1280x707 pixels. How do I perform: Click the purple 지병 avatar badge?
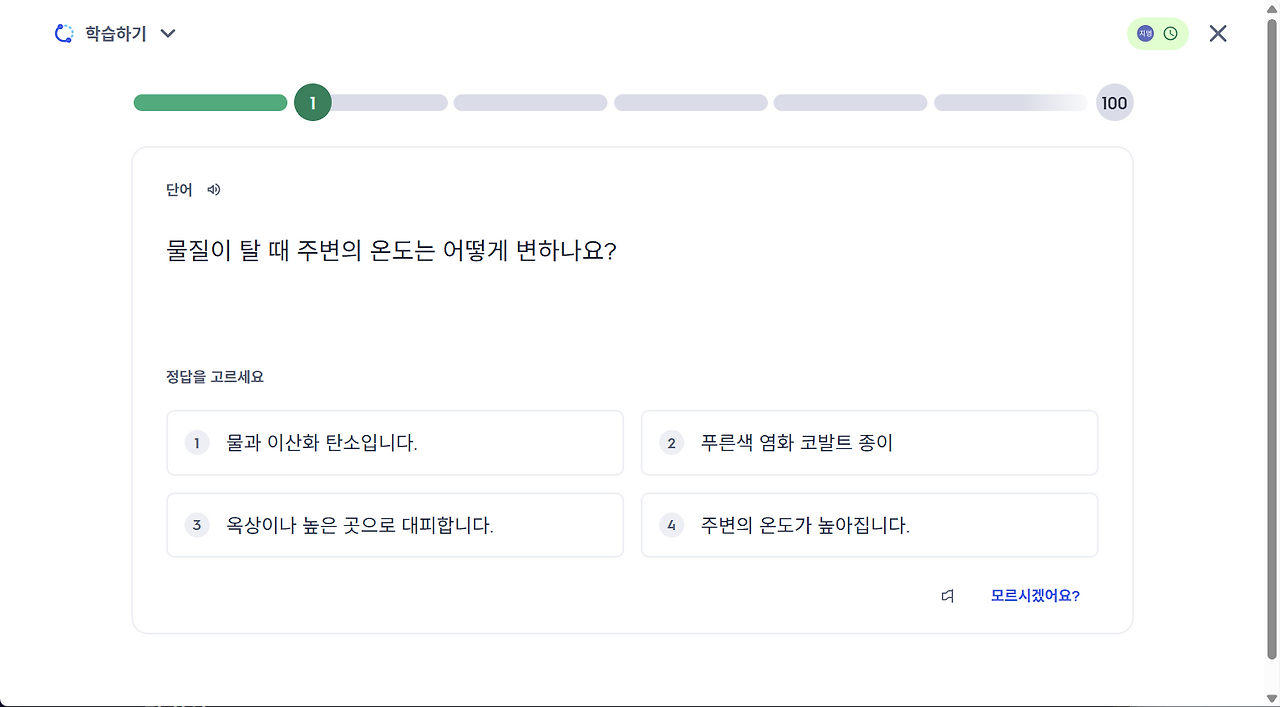(1145, 34)
